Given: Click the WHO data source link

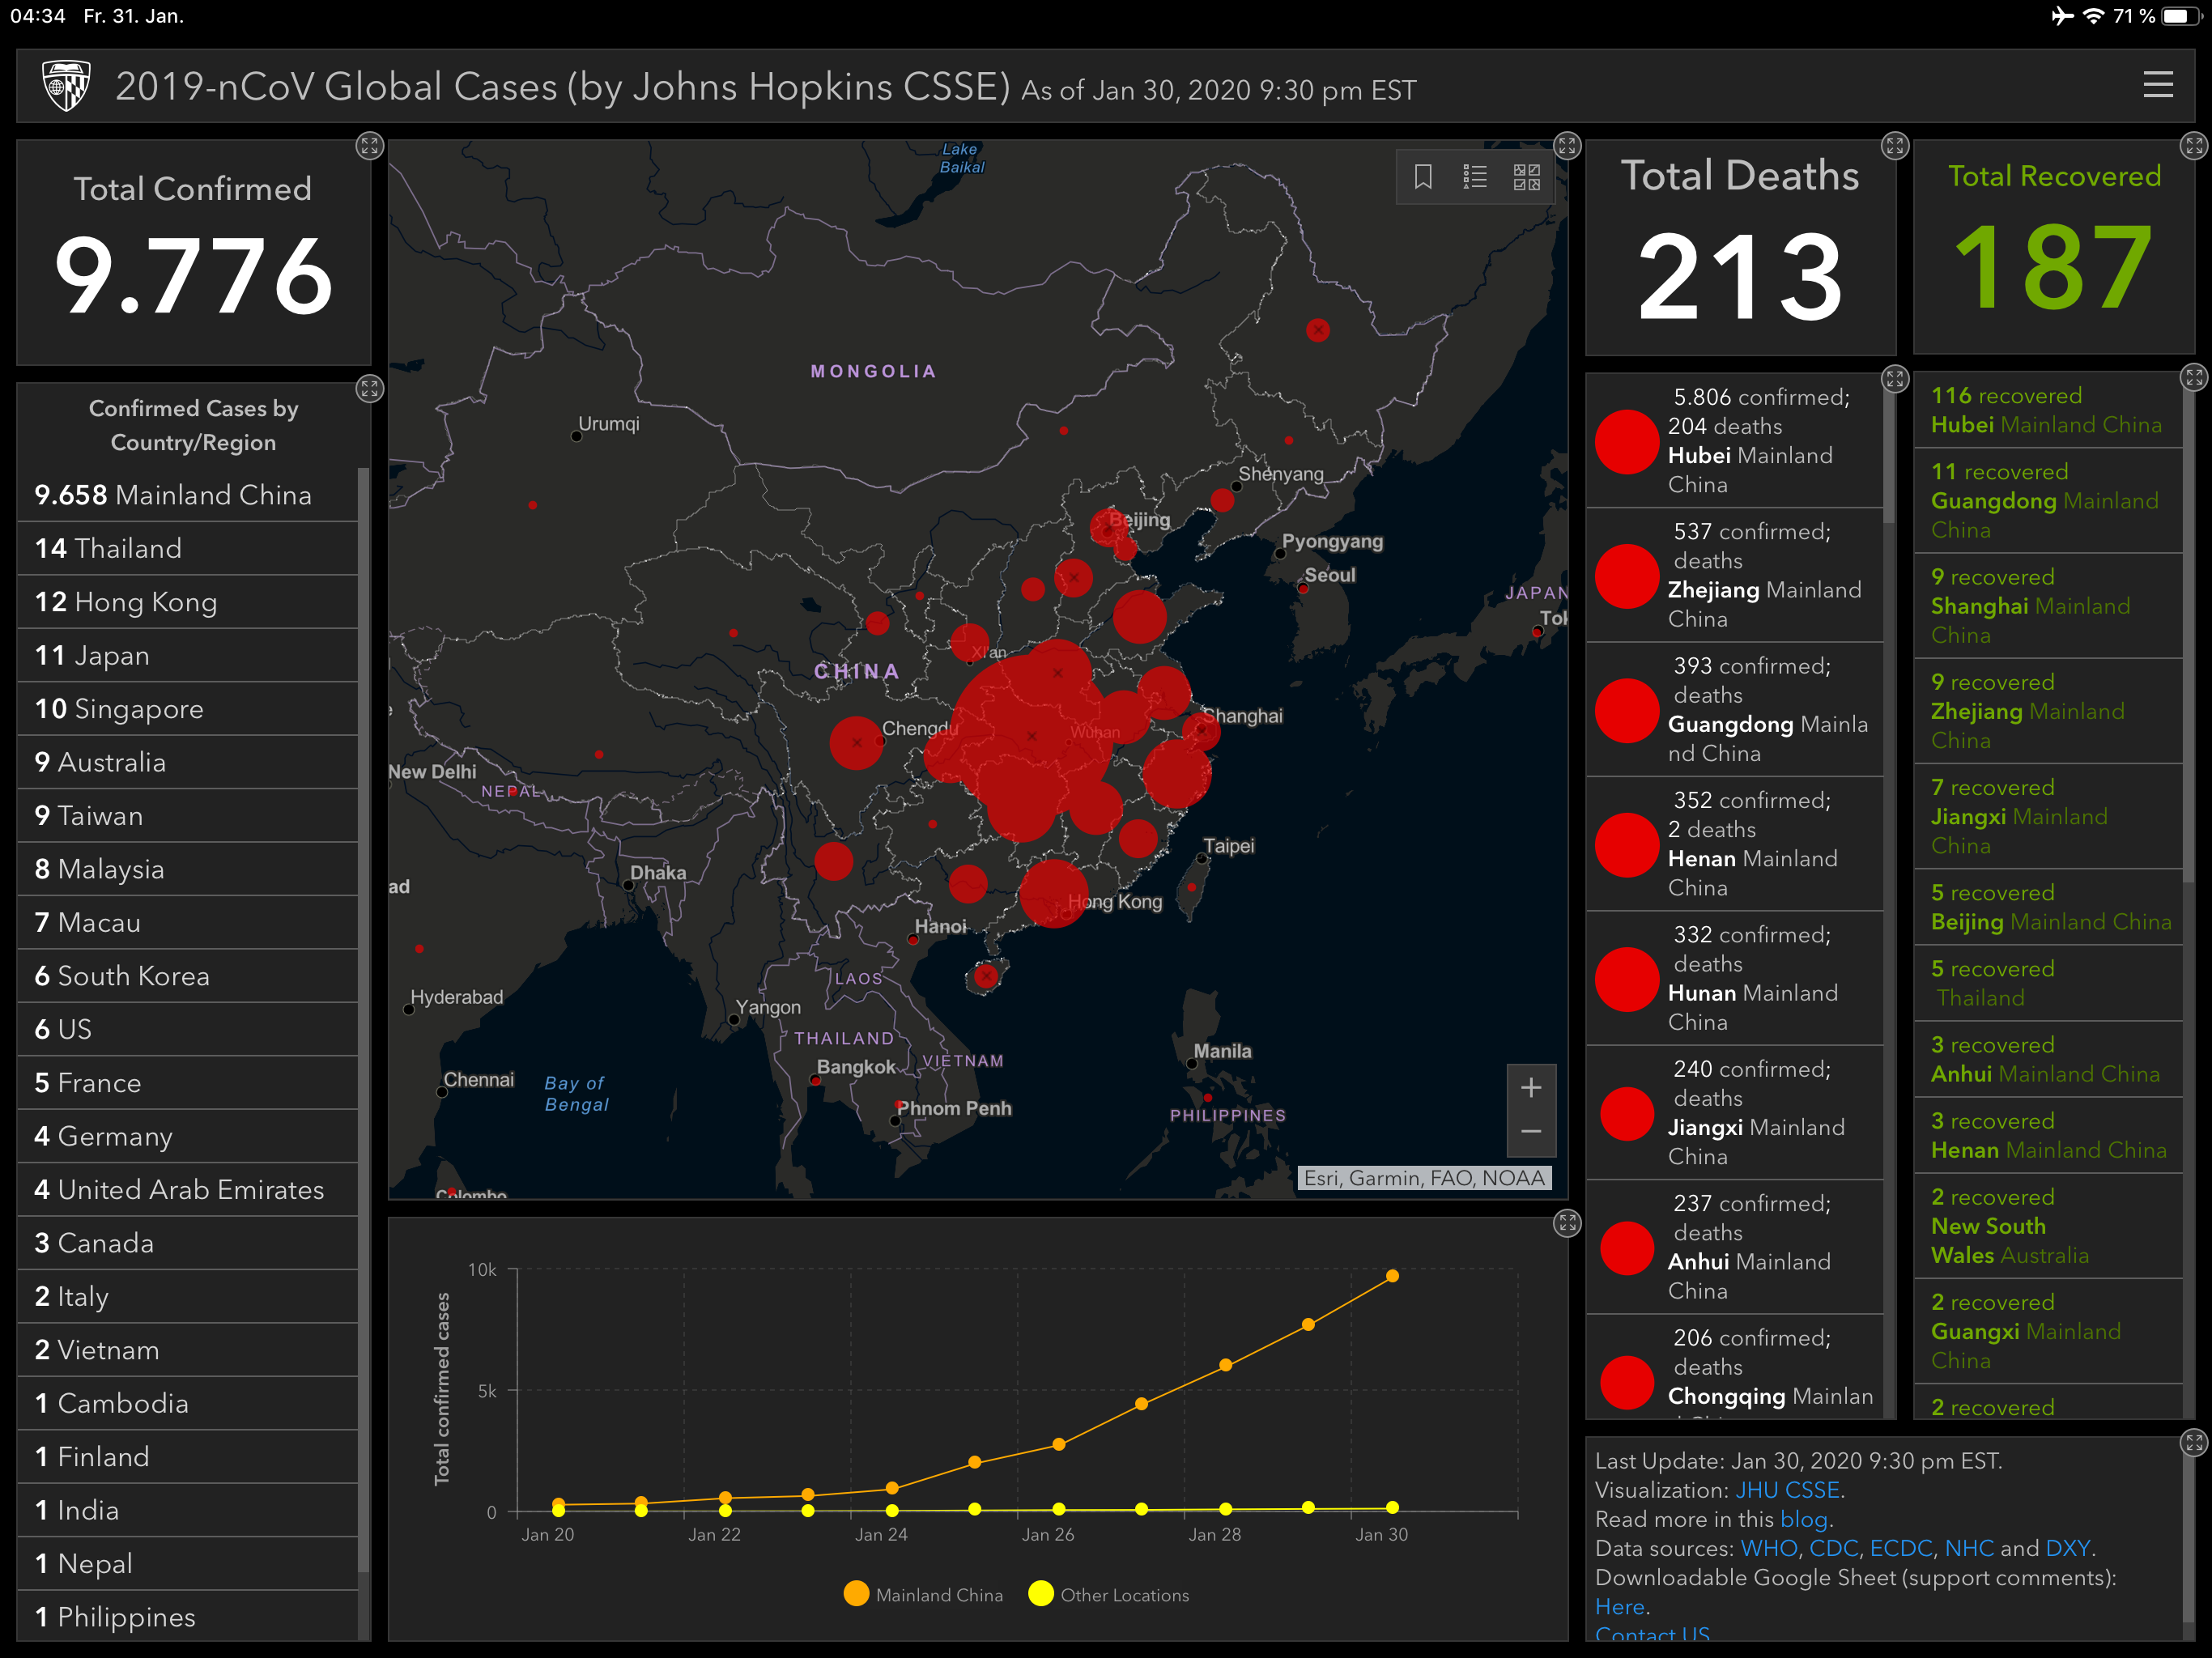Looking at the screenshot, I should 1768,1548.
